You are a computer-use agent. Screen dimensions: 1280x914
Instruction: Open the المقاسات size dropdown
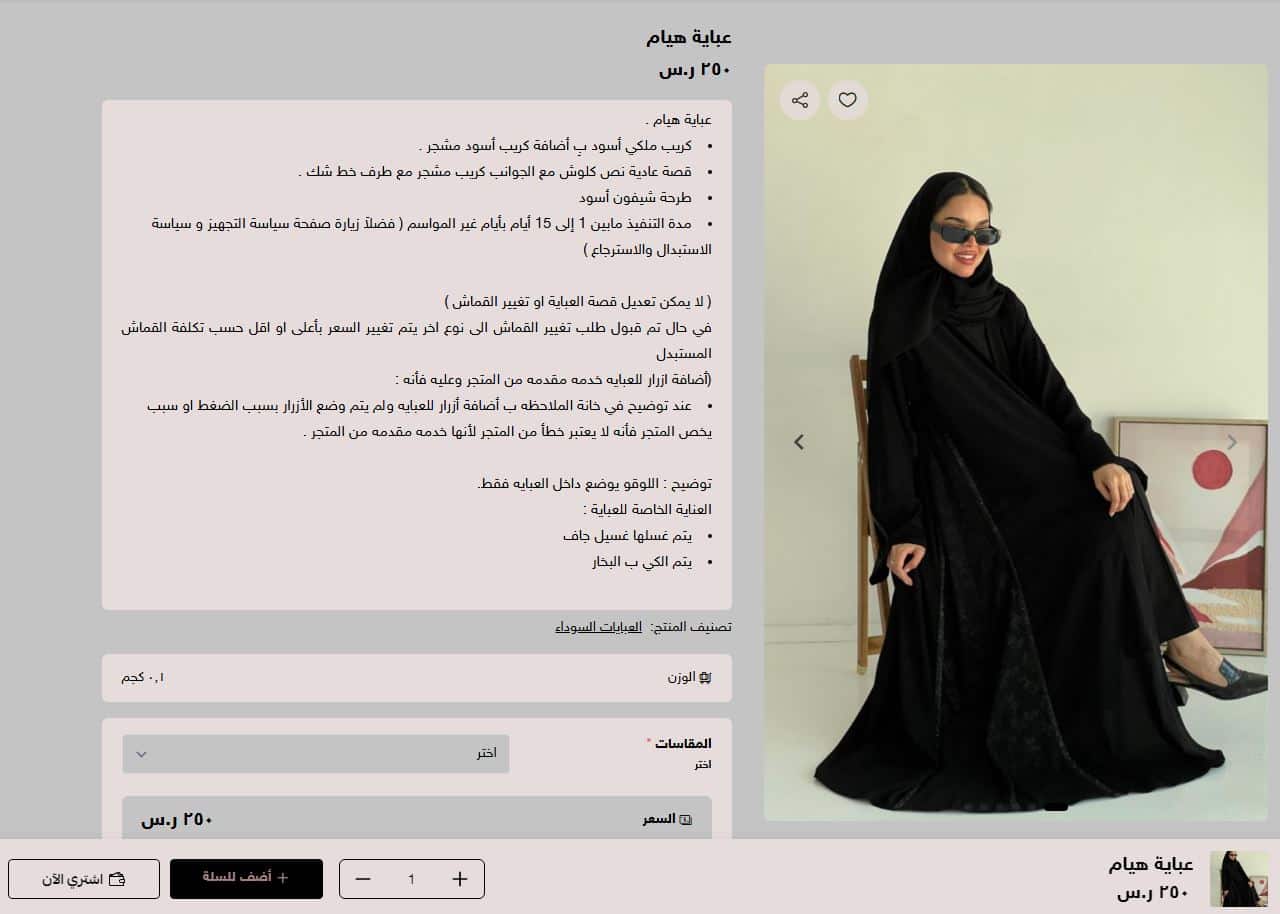316,754
